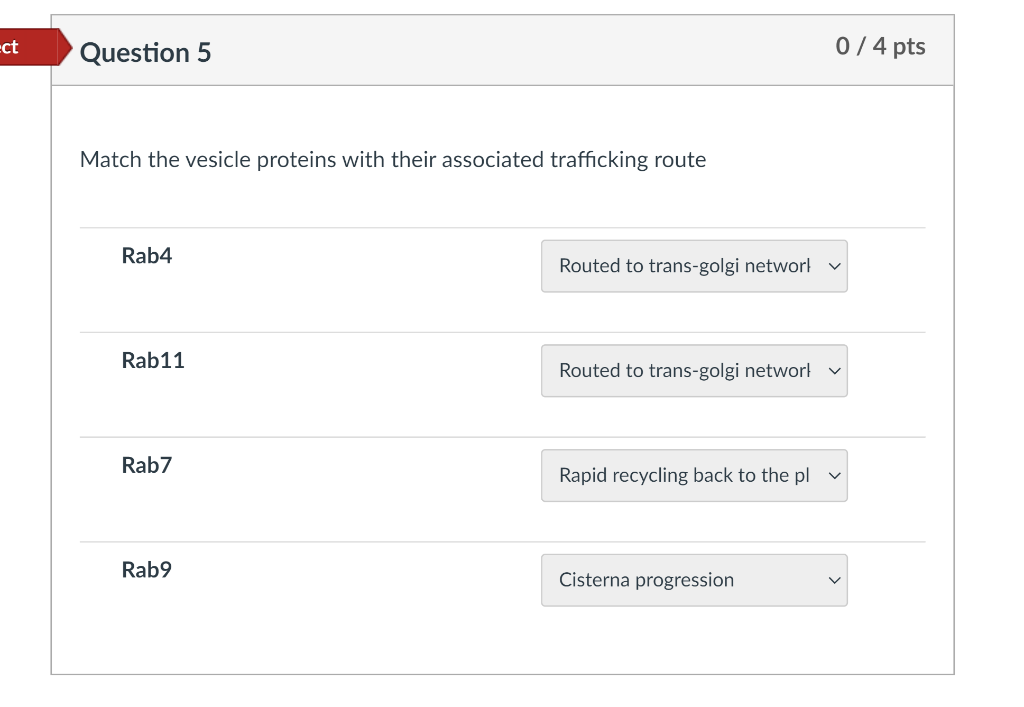The height and width of the screenshot is (707, 1024).
Task: Click the red incorrect flag beside Question 5
Action: point(30,47)
